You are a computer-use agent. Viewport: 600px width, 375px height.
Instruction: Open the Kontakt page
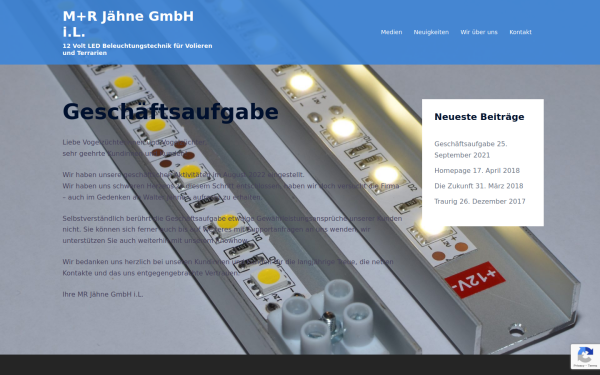click(520, 32)
